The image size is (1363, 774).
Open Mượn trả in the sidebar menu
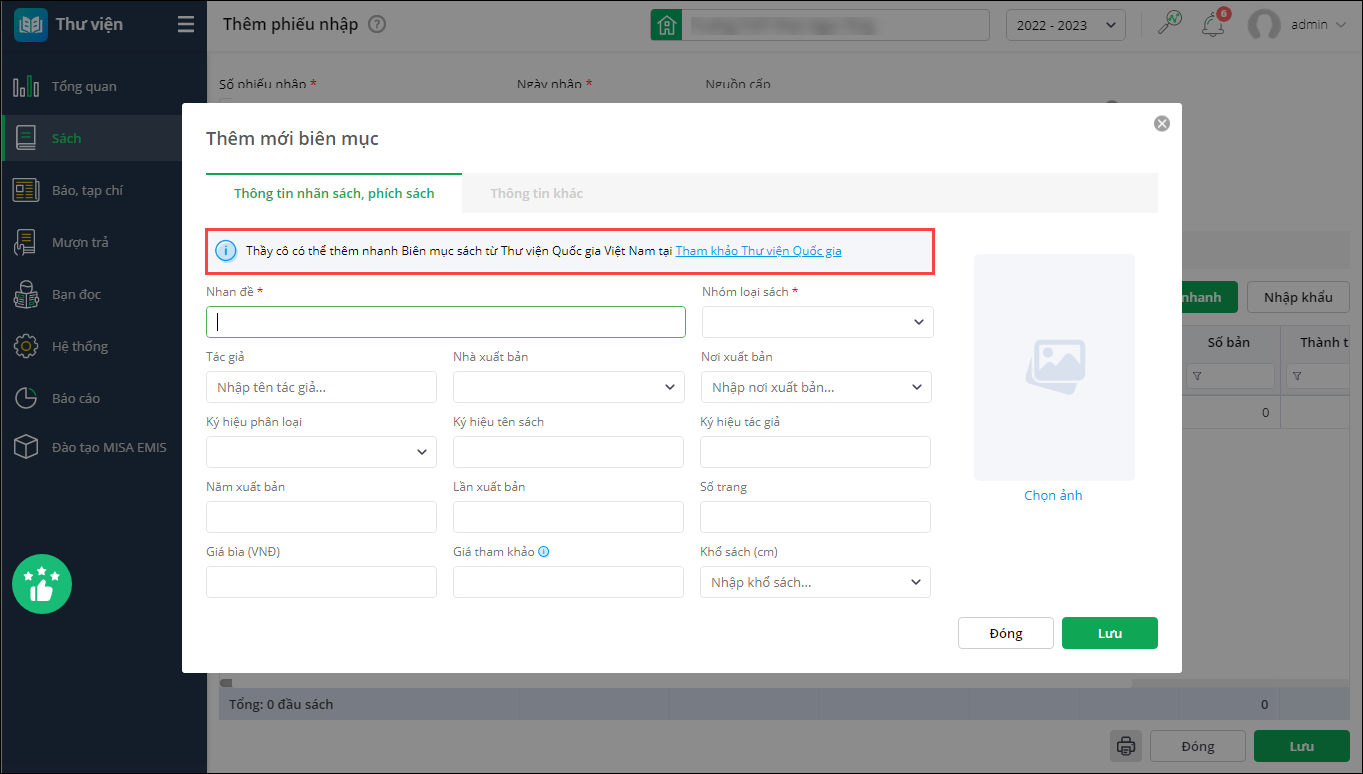(80, 242)
